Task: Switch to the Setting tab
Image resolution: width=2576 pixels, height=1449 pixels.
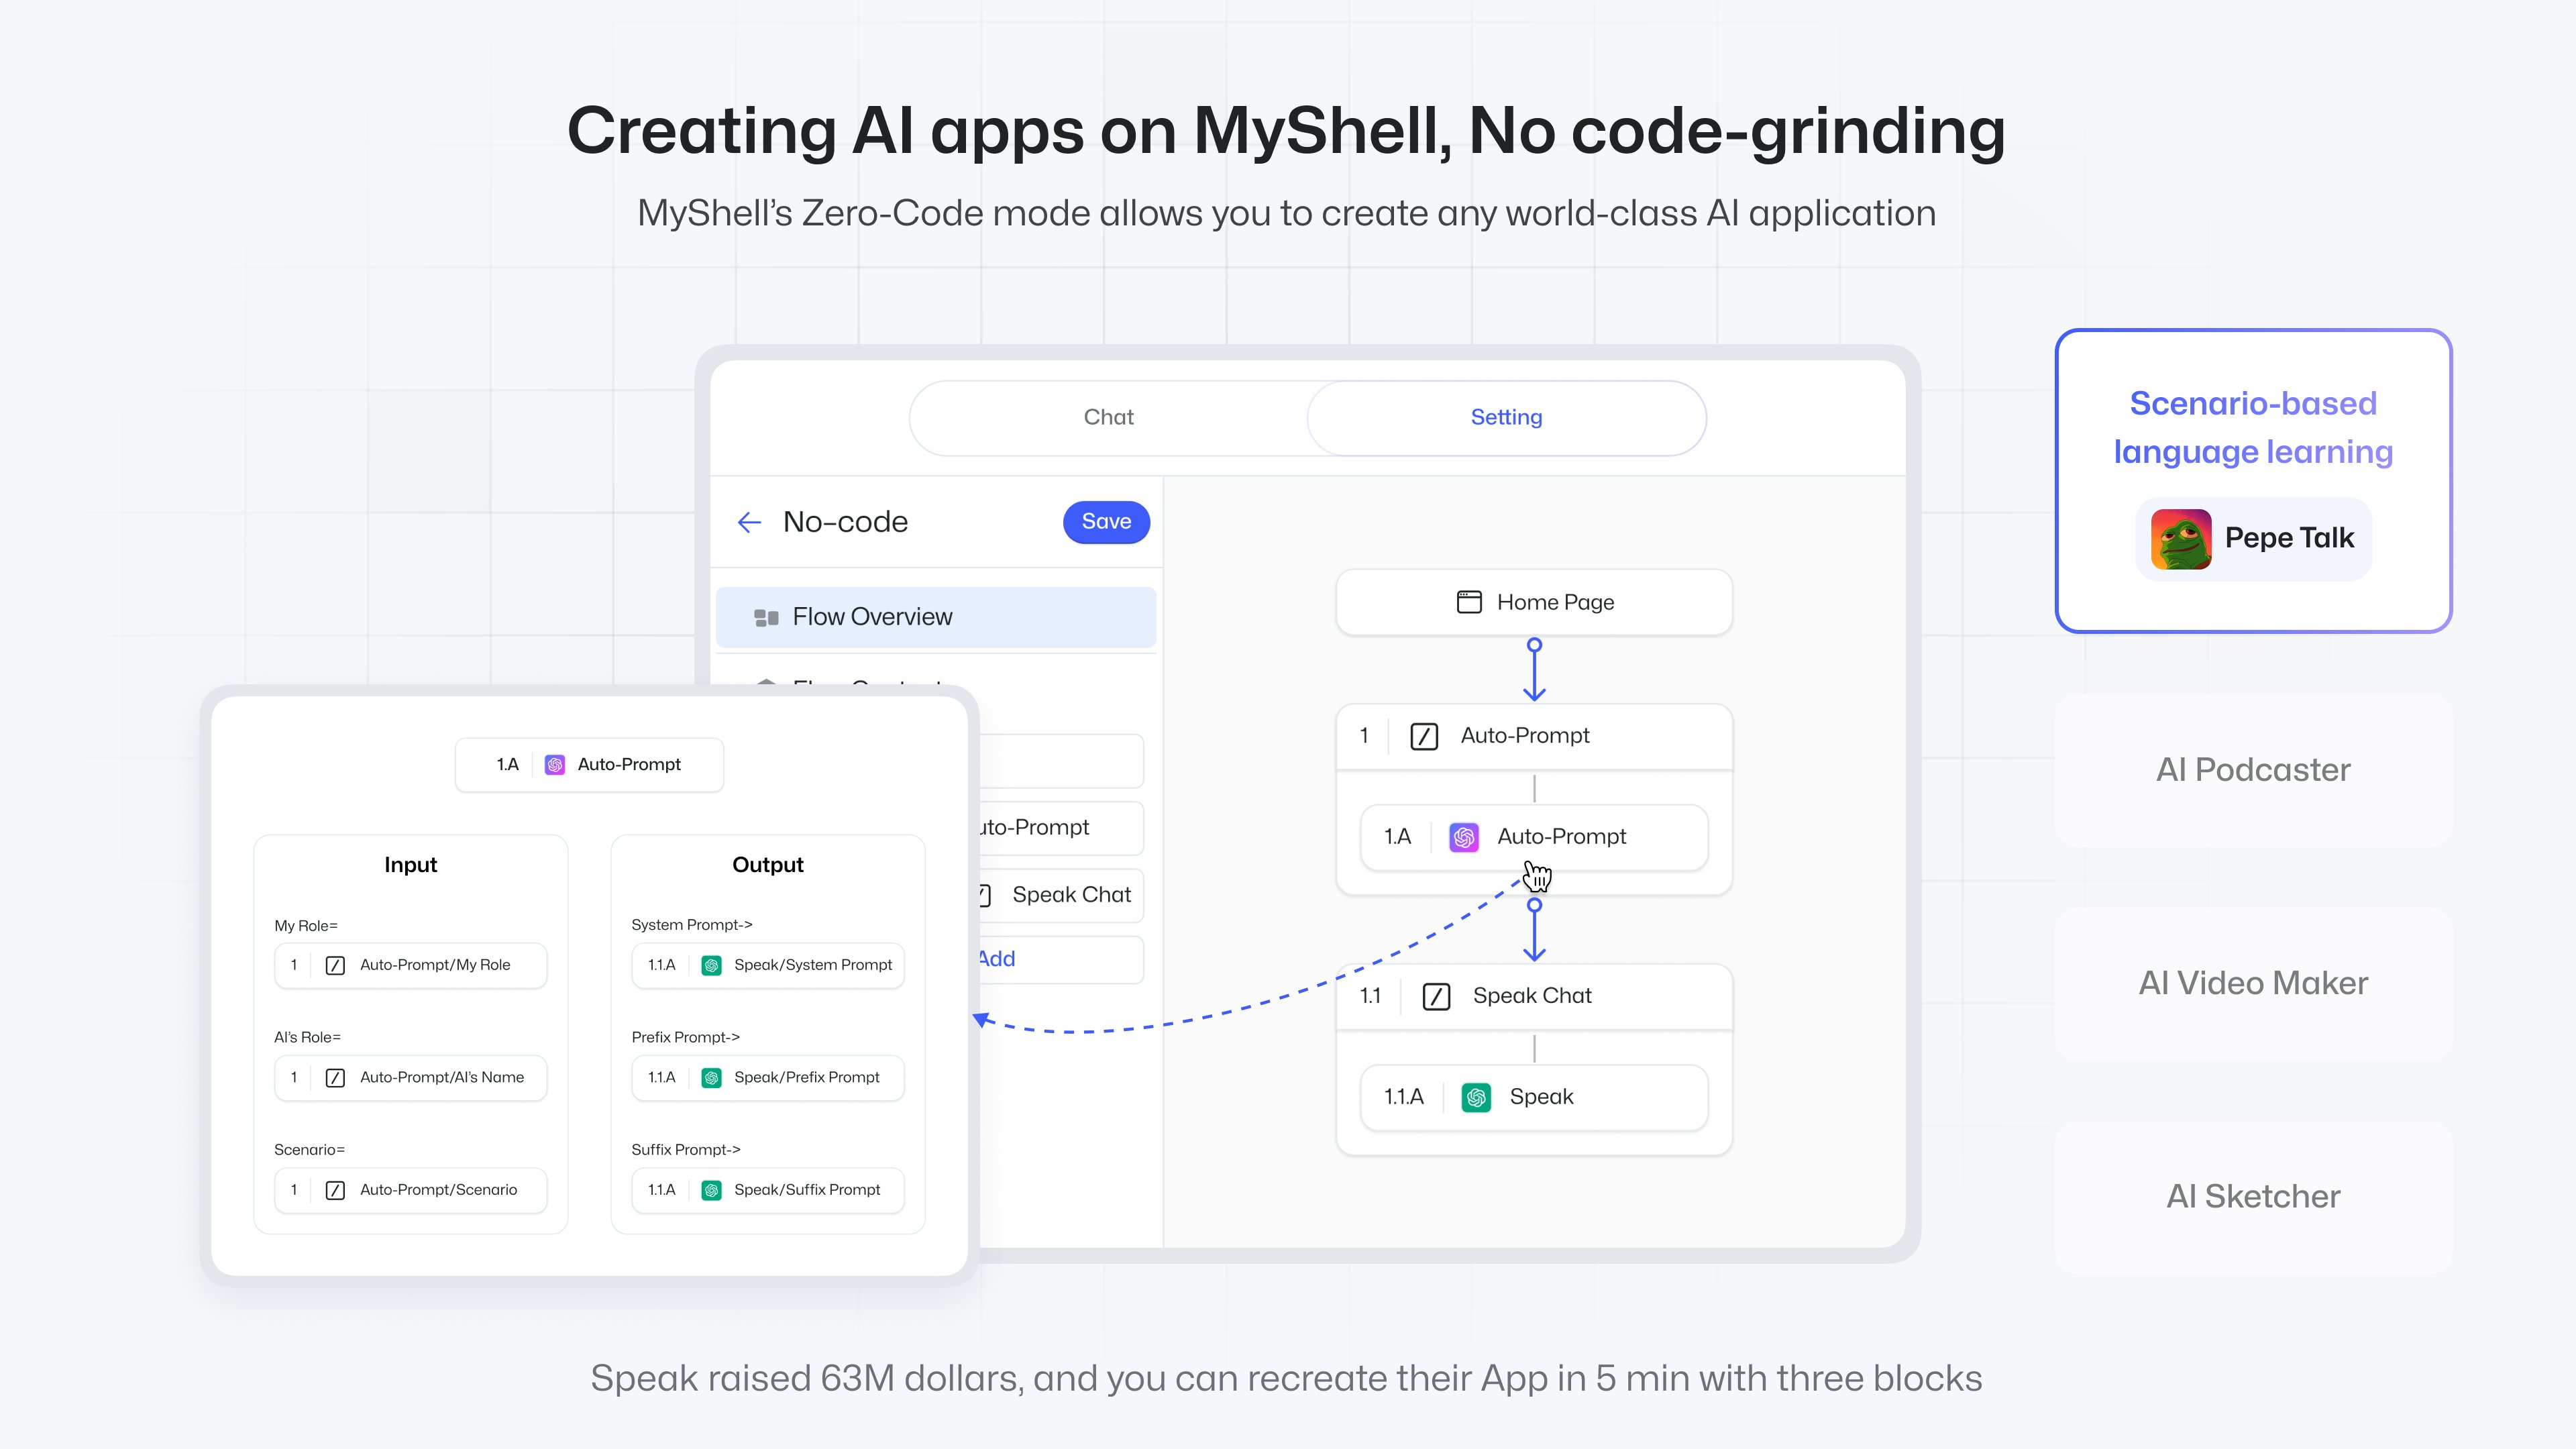Action: (x=1504, y=416)
